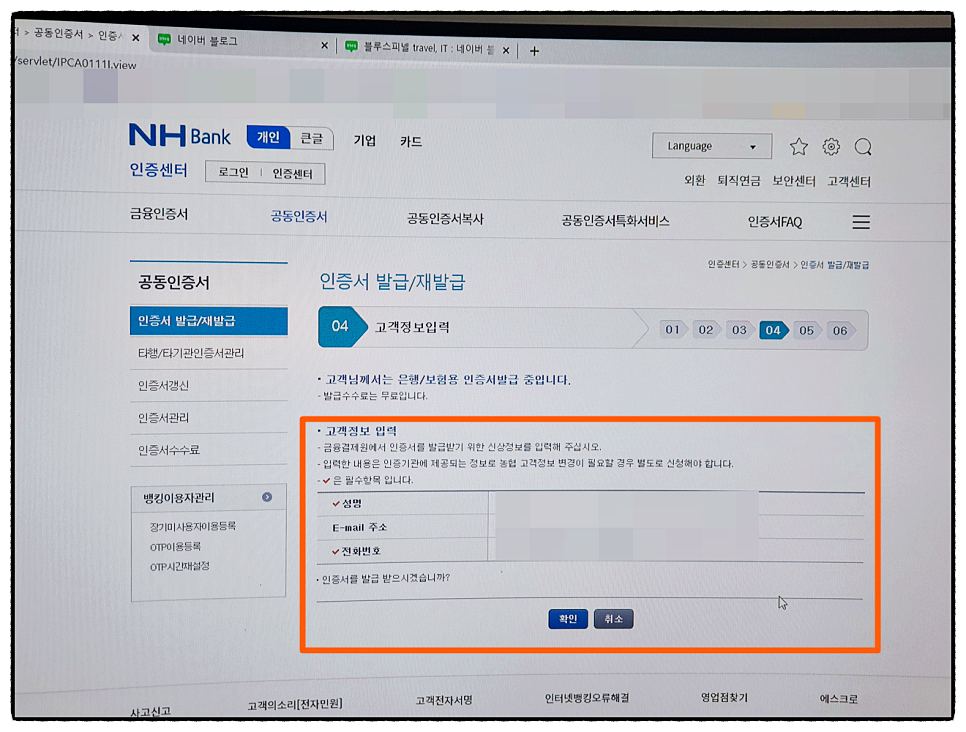Click step 02 indicator
The height and width of the screenshot is (732, 966).
click(706, 330)
